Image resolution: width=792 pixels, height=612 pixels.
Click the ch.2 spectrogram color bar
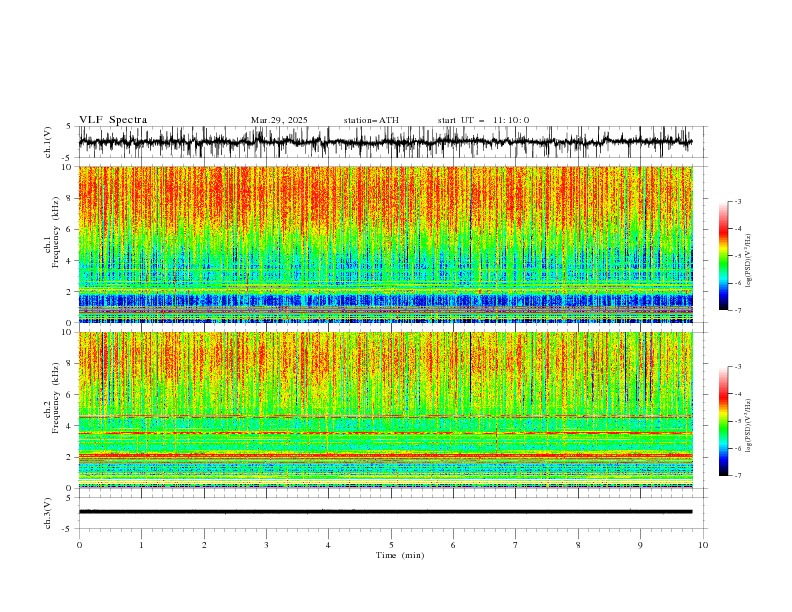point(723,421)
